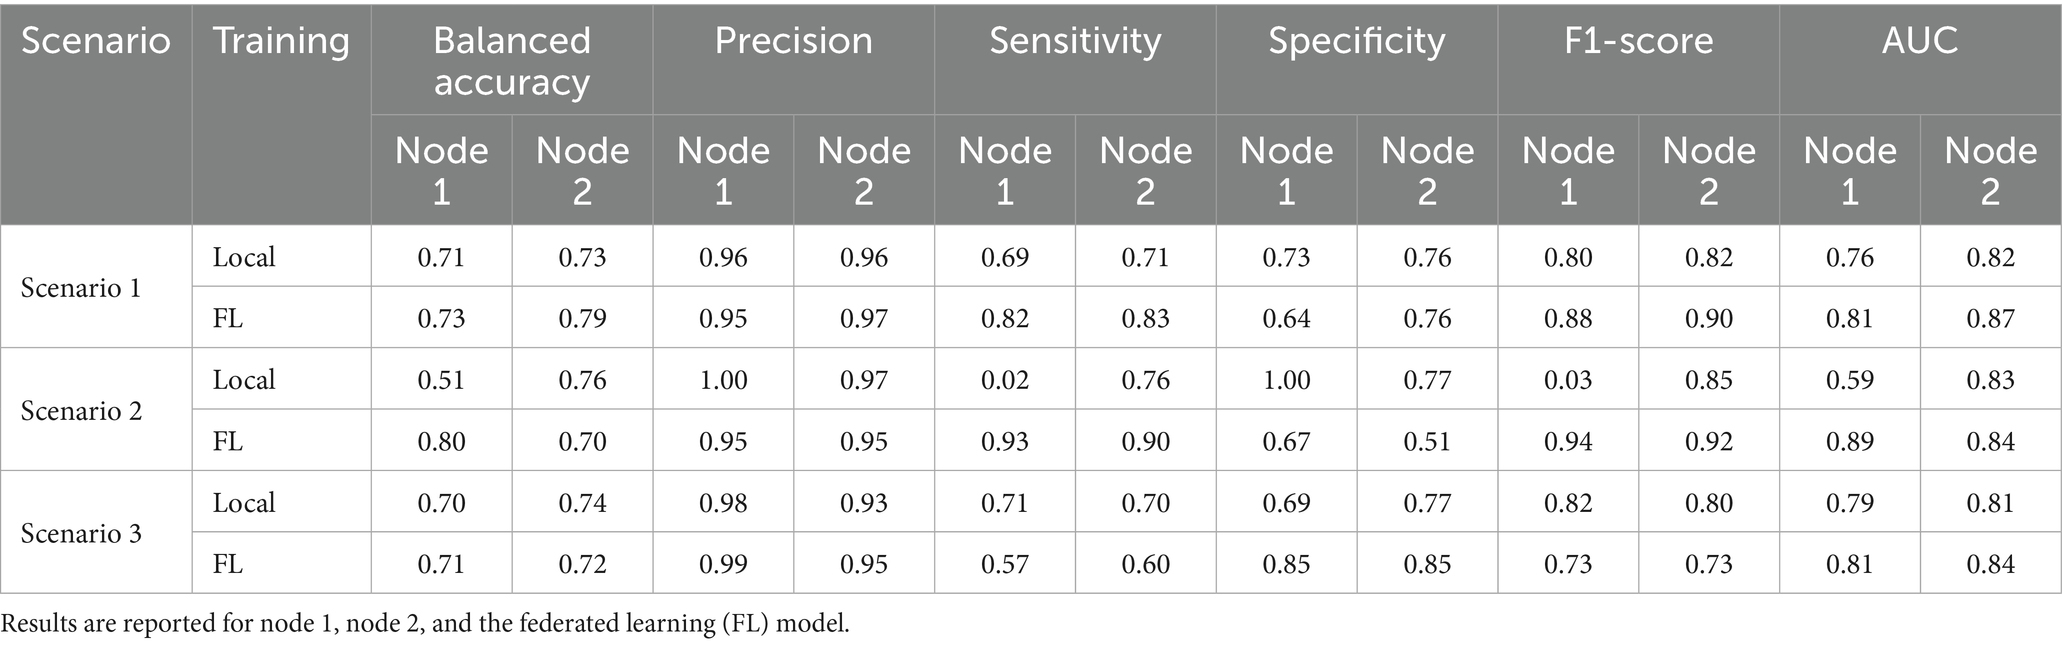2062x645 pixels.
Task: Click Scenario 3 FL precision value 0.99
Action: click(x=723, y=564)
